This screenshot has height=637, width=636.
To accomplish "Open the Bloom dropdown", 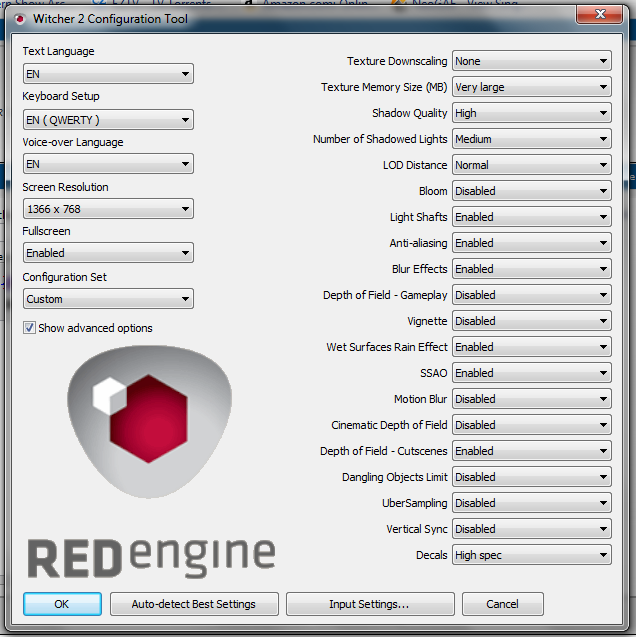I will pyautogui.click(x=532, y=191).
